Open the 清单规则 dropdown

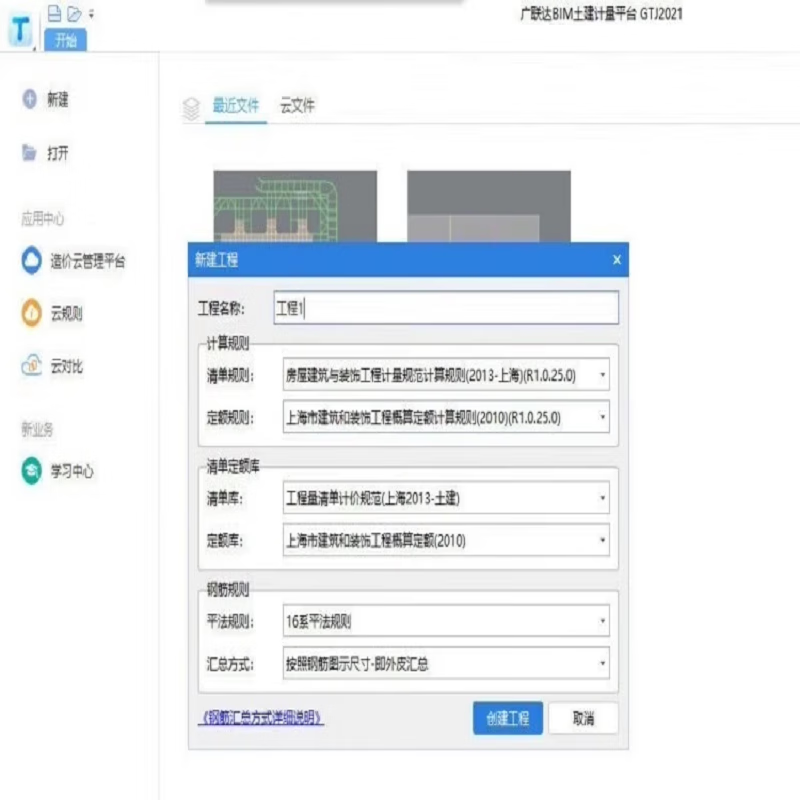click(446, 375)
